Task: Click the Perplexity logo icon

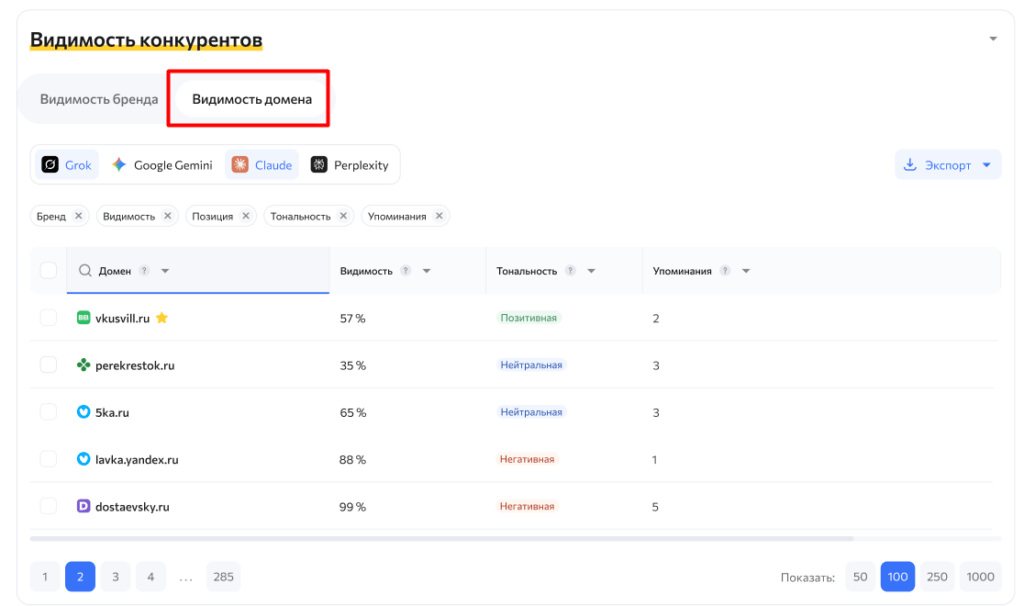Action: click(319, 165)
